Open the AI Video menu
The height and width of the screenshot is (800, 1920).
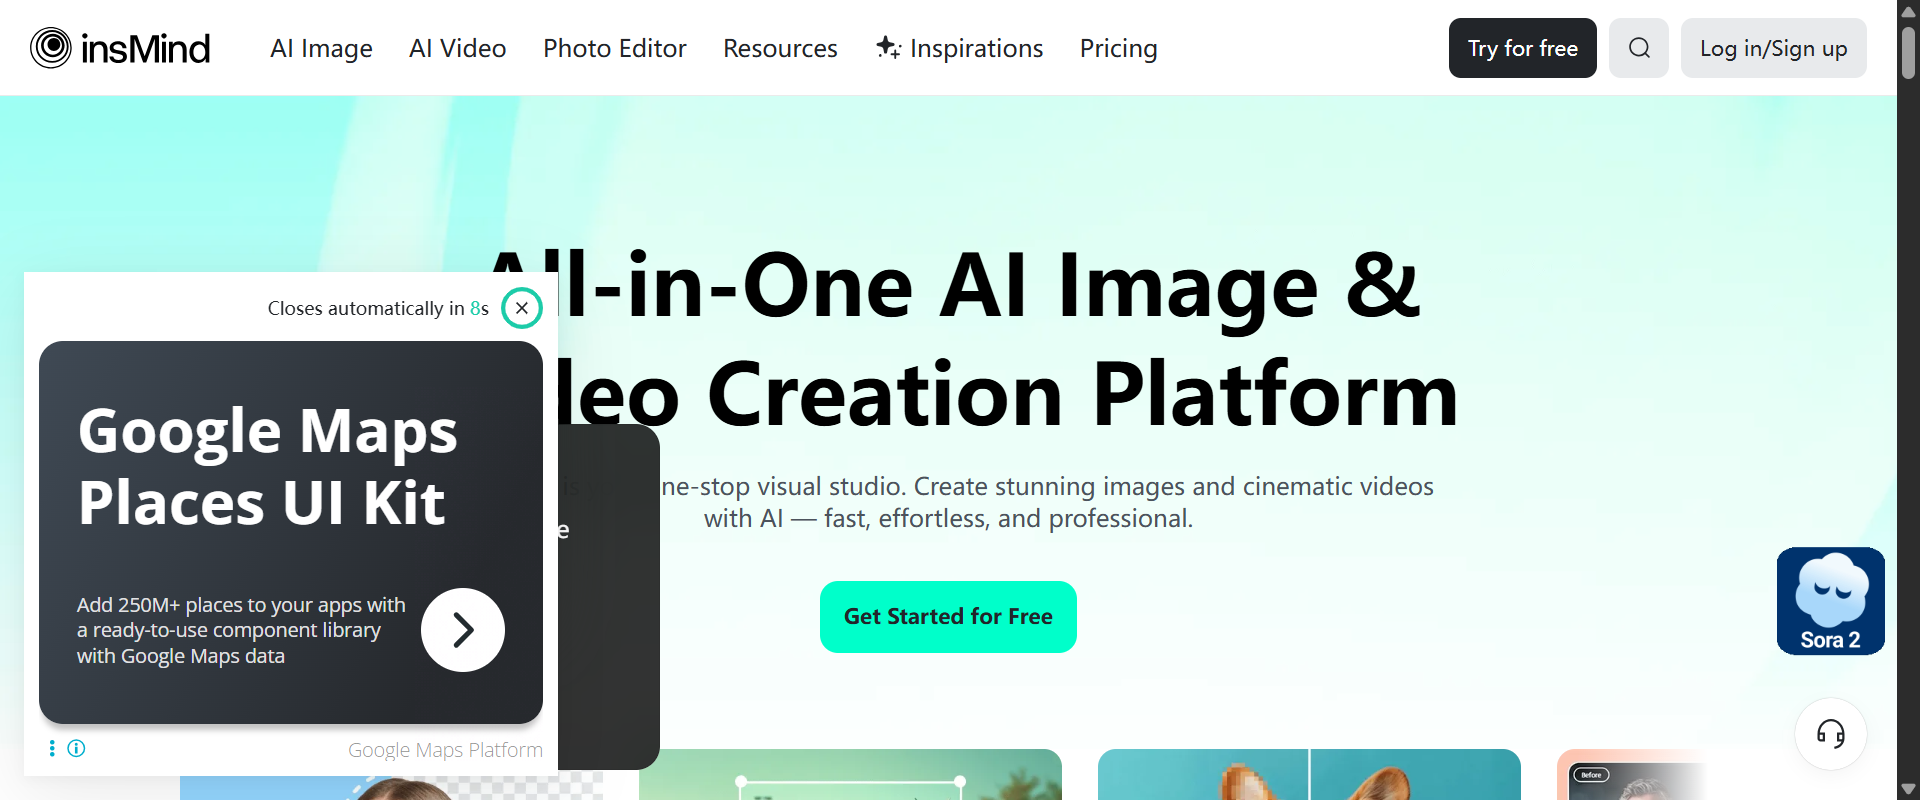[457, 48]
